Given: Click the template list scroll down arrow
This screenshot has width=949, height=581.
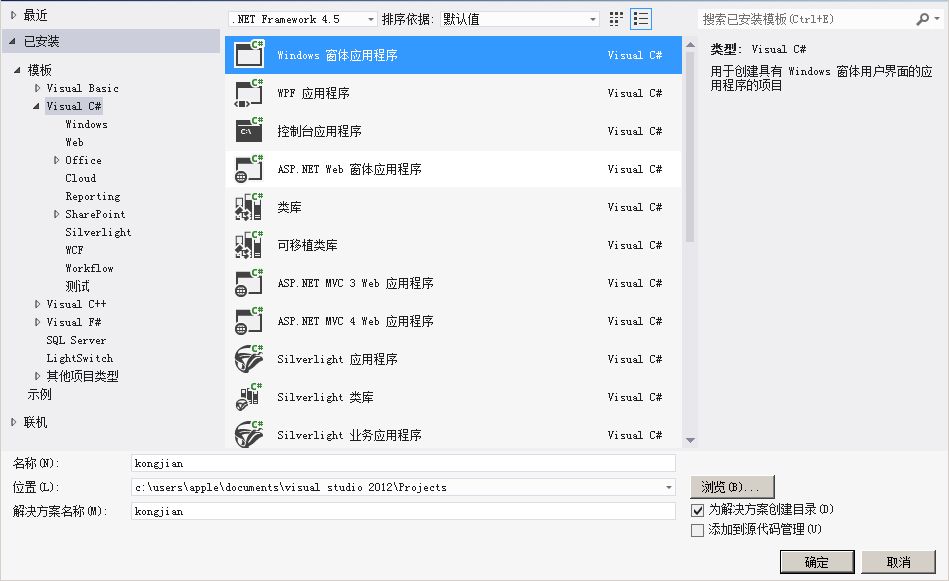Looking at the screenshot, I should [x=690, y=441].
